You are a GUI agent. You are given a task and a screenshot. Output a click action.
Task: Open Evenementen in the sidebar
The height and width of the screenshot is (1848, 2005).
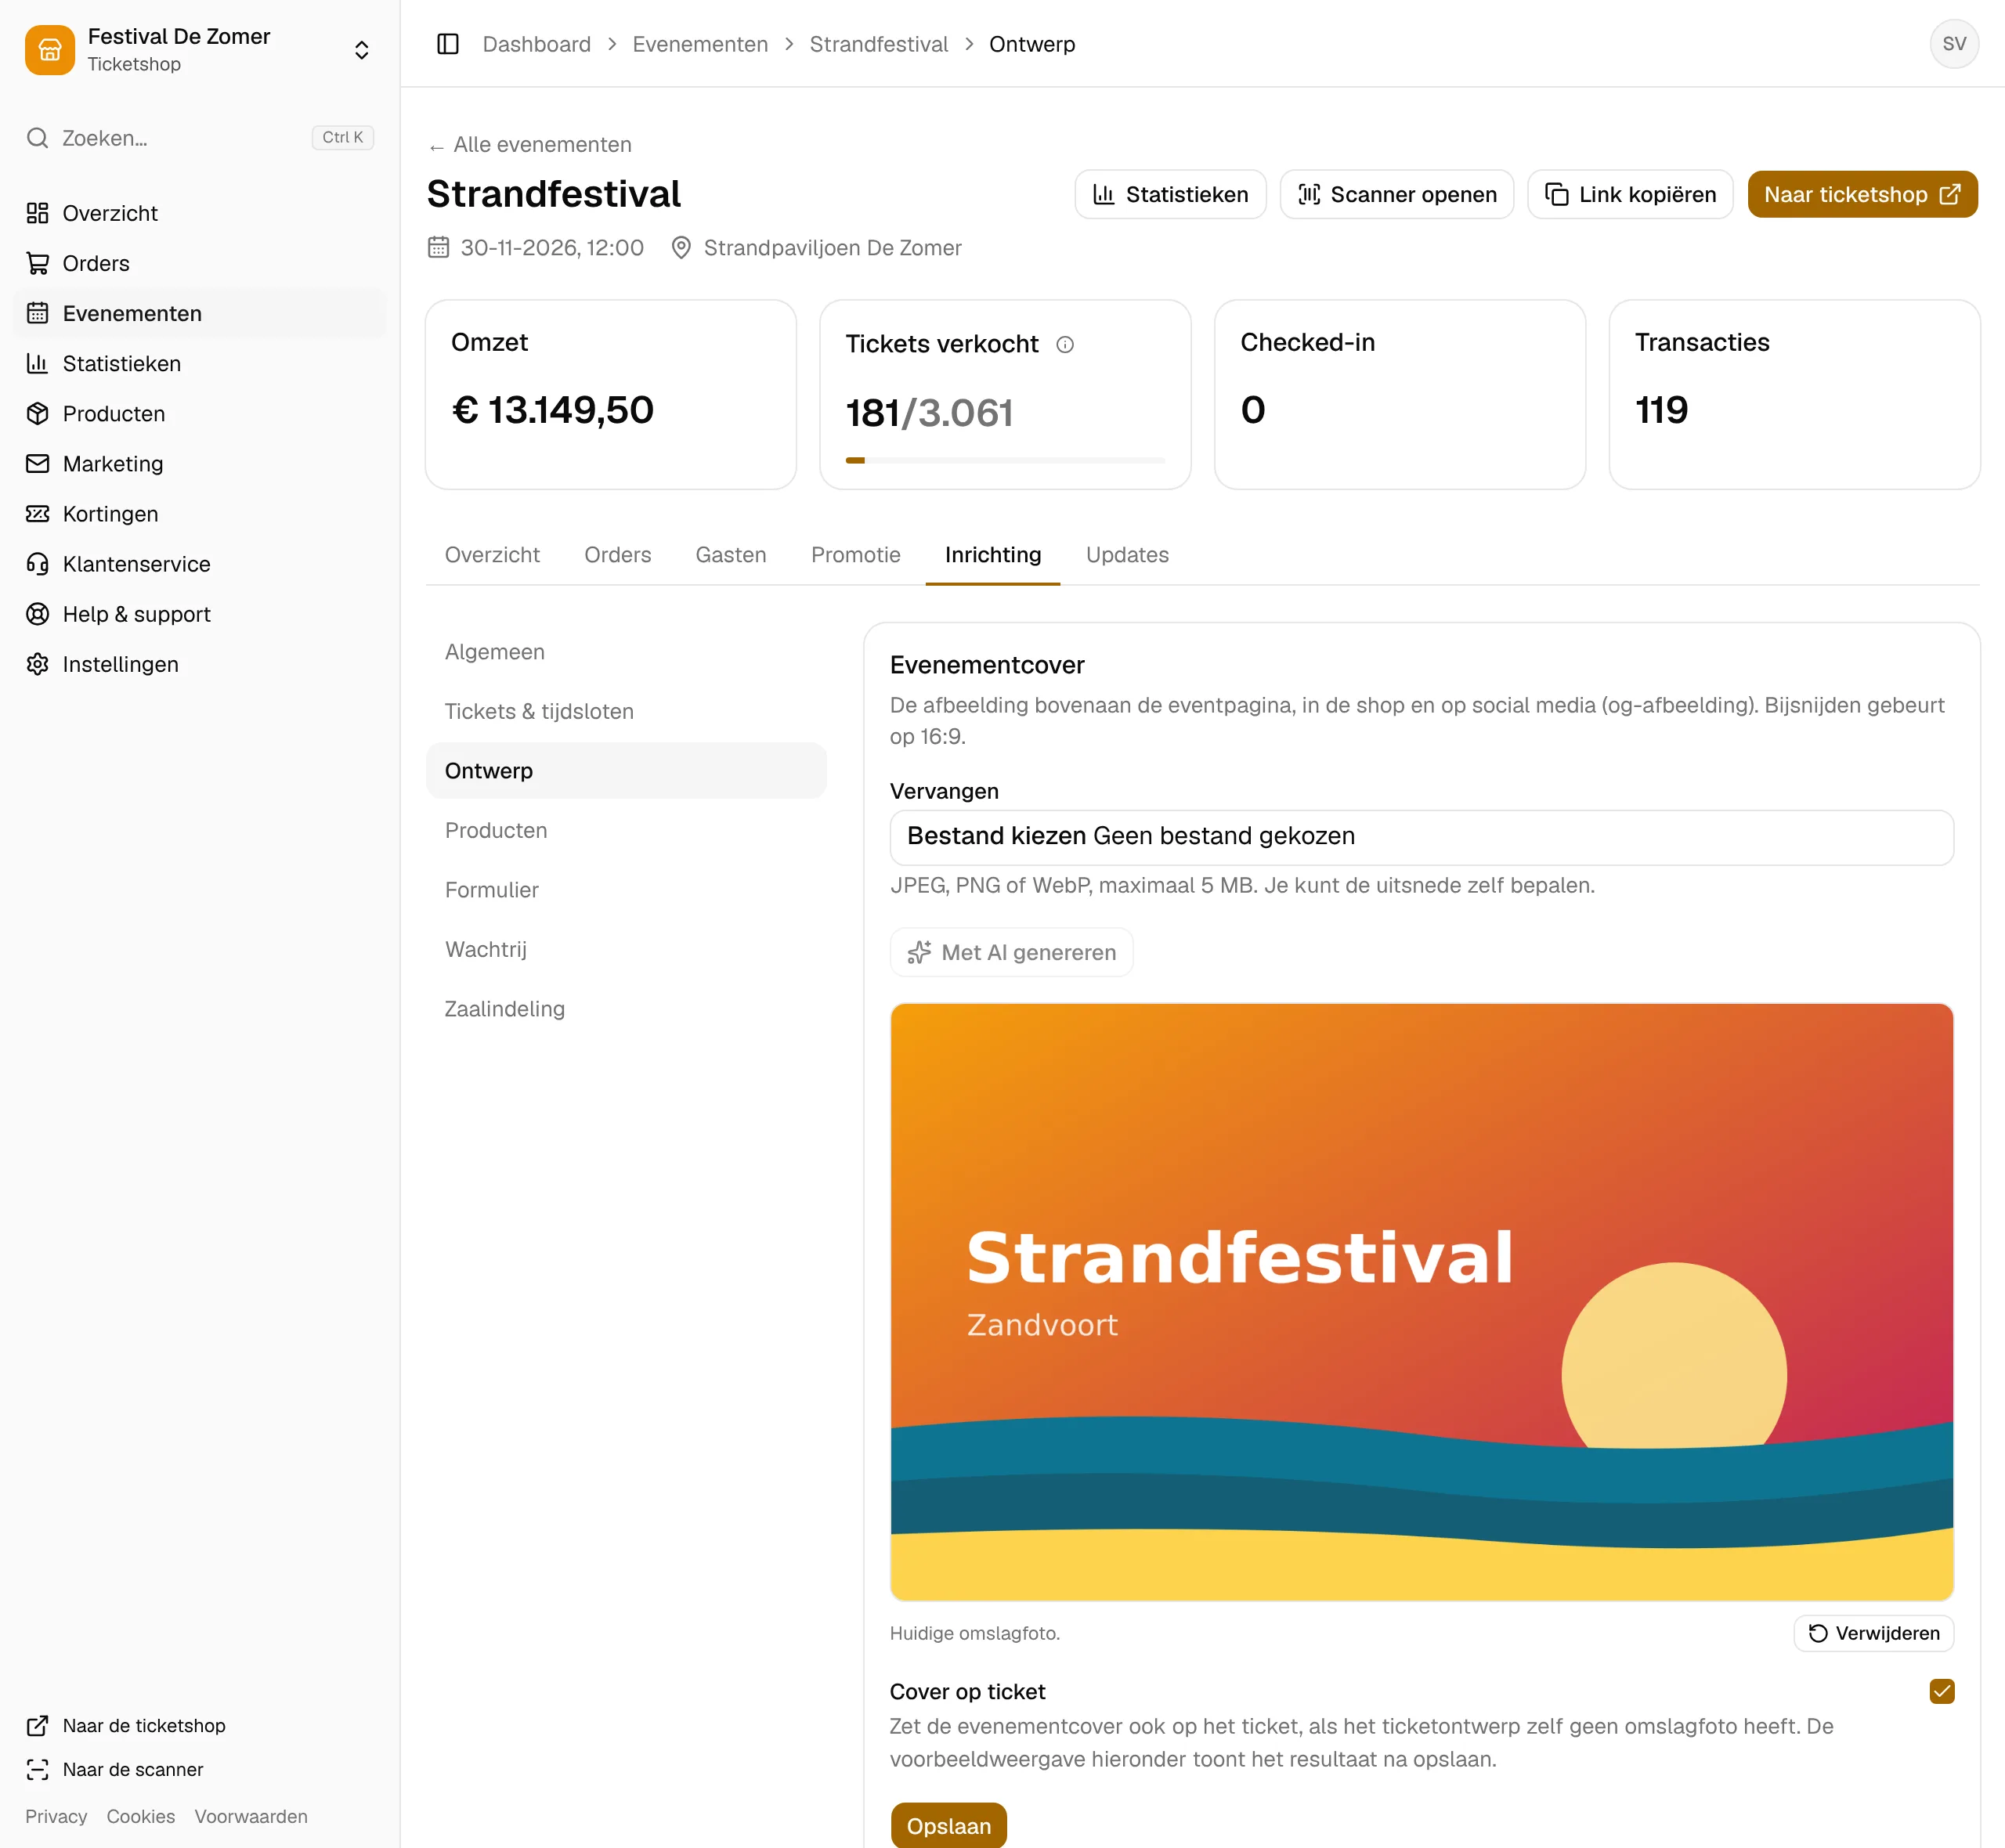point(200,313)
